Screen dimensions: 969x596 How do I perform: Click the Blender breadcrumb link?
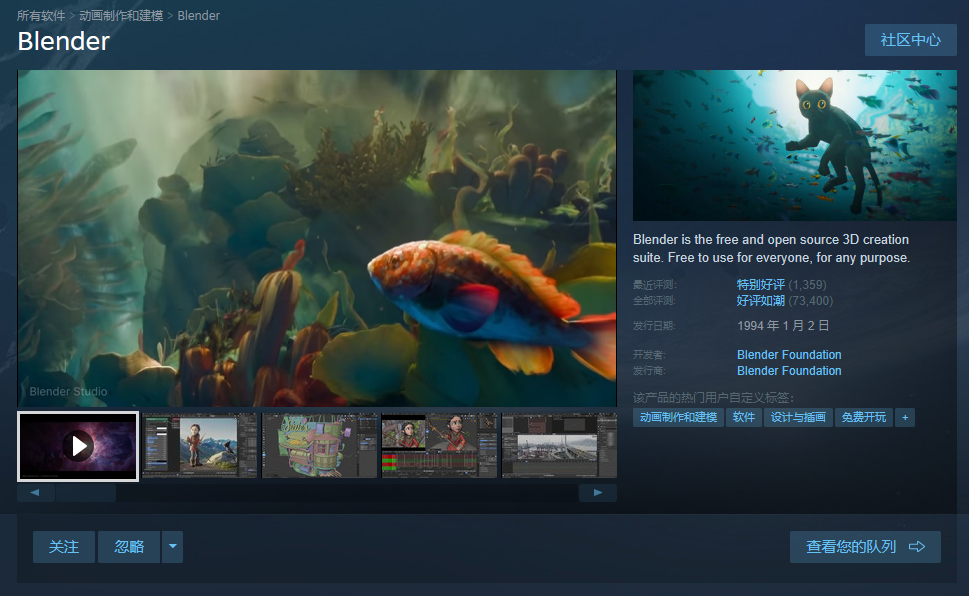[x=198, y=15]
